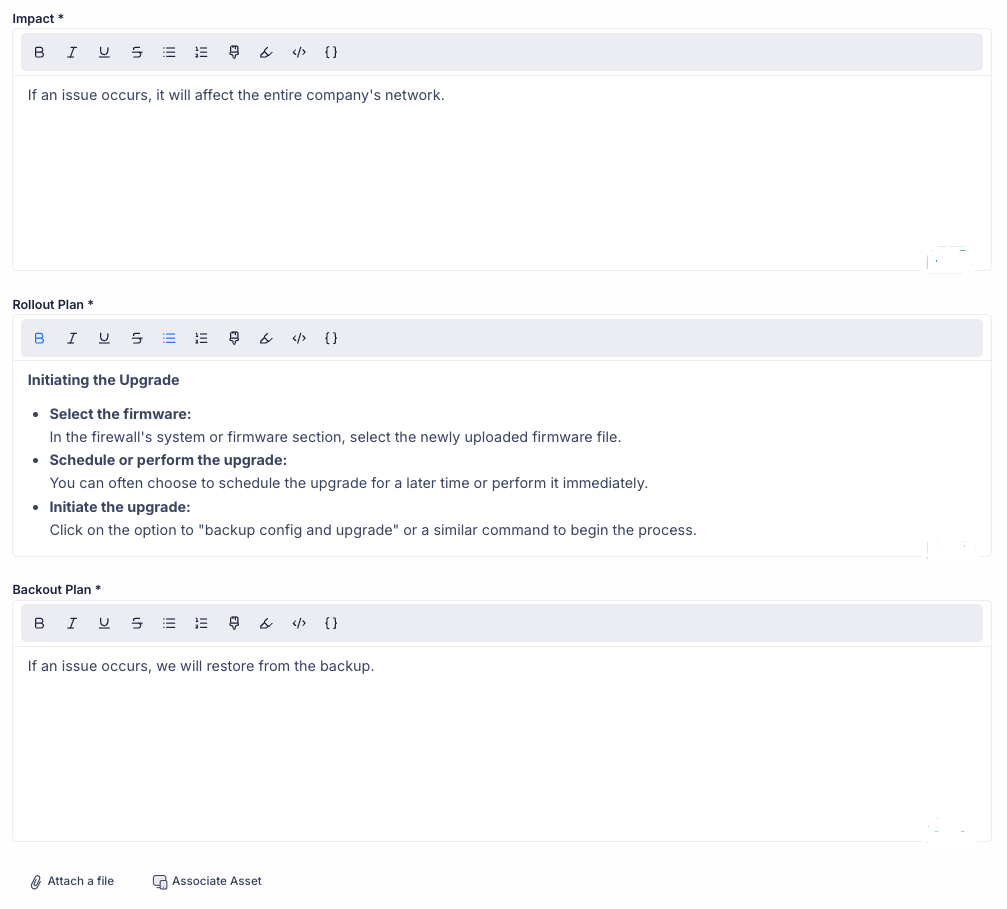The image size is (1007, 909).
Task: Apply underline in the Backout Plan toolbar
Action: point(104,623)
